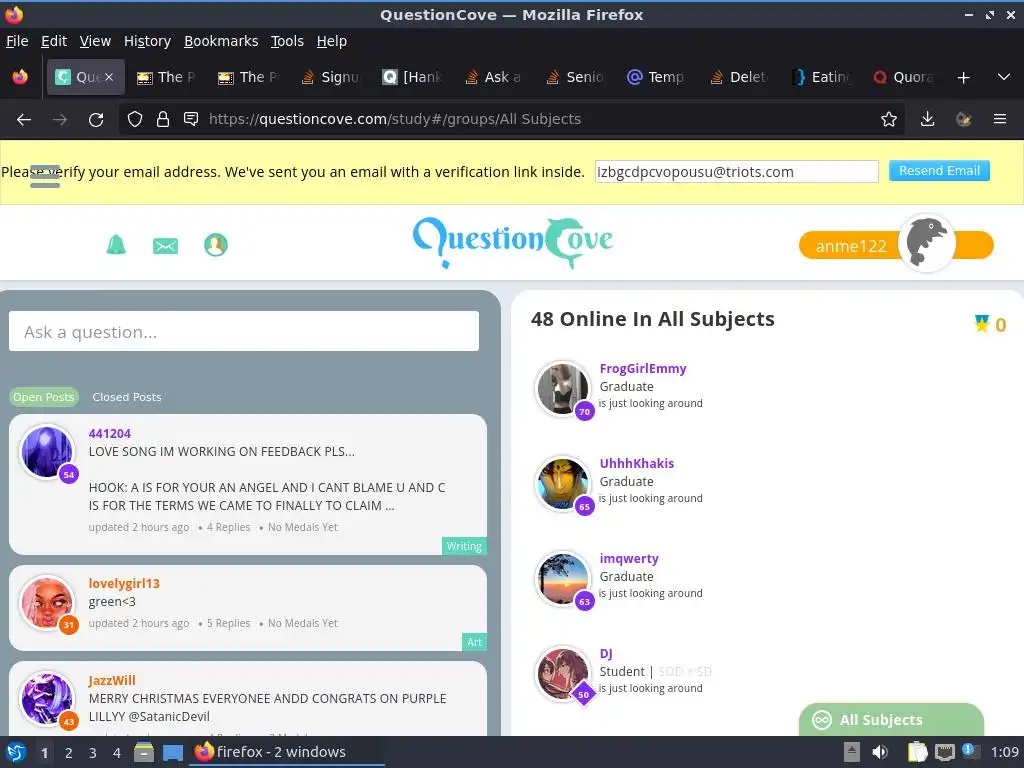Open the JazzWill user profile link
1024x768 pixels.
click(112, 680)
